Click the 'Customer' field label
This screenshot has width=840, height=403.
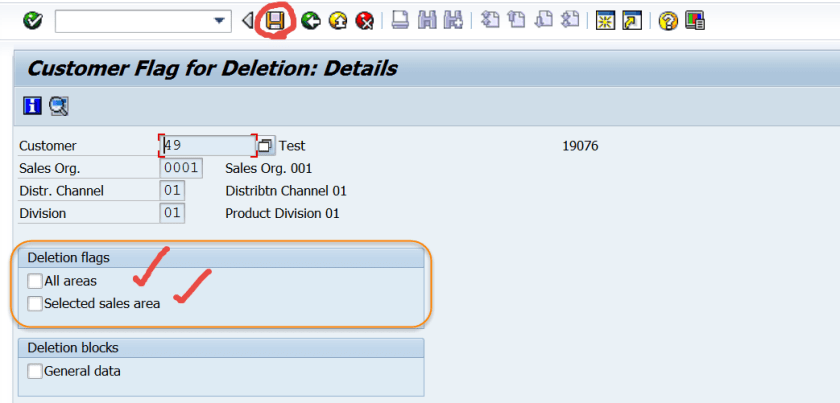click(x=48, y=146)
